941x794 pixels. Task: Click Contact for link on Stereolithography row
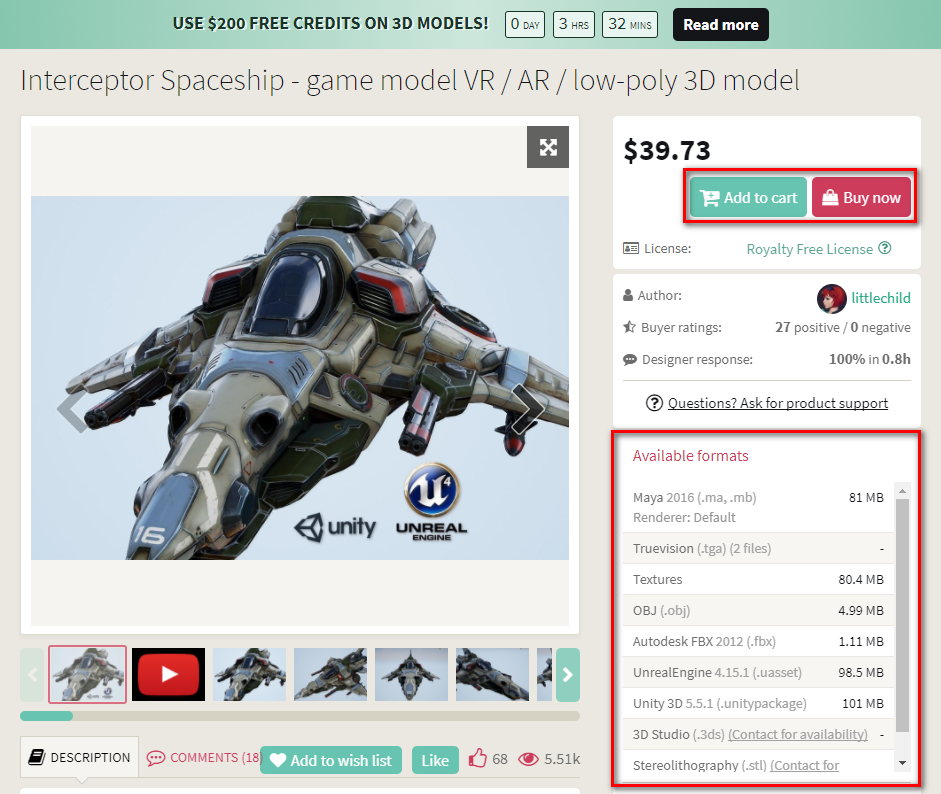(804, 765)
